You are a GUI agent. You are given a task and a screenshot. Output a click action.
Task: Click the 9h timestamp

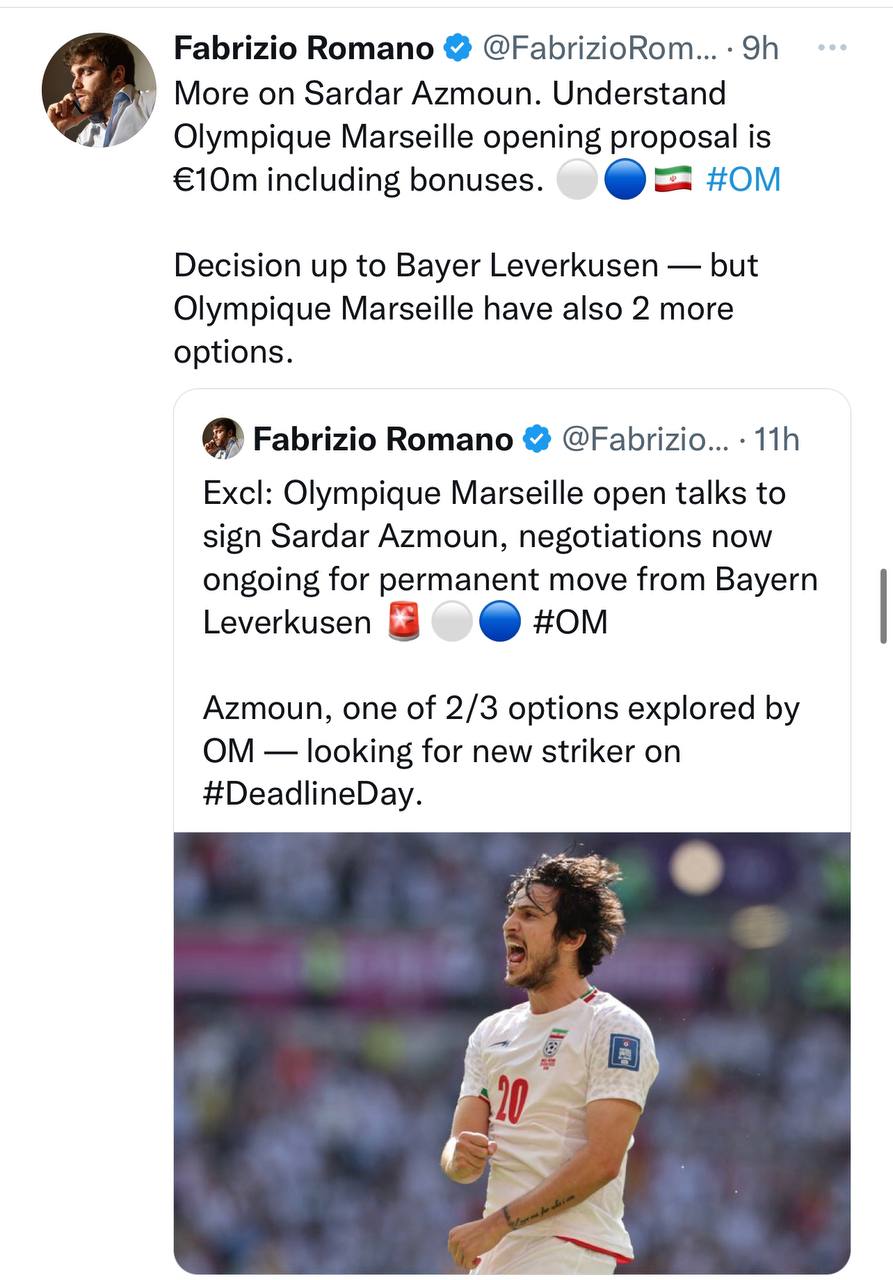(760, 47)
